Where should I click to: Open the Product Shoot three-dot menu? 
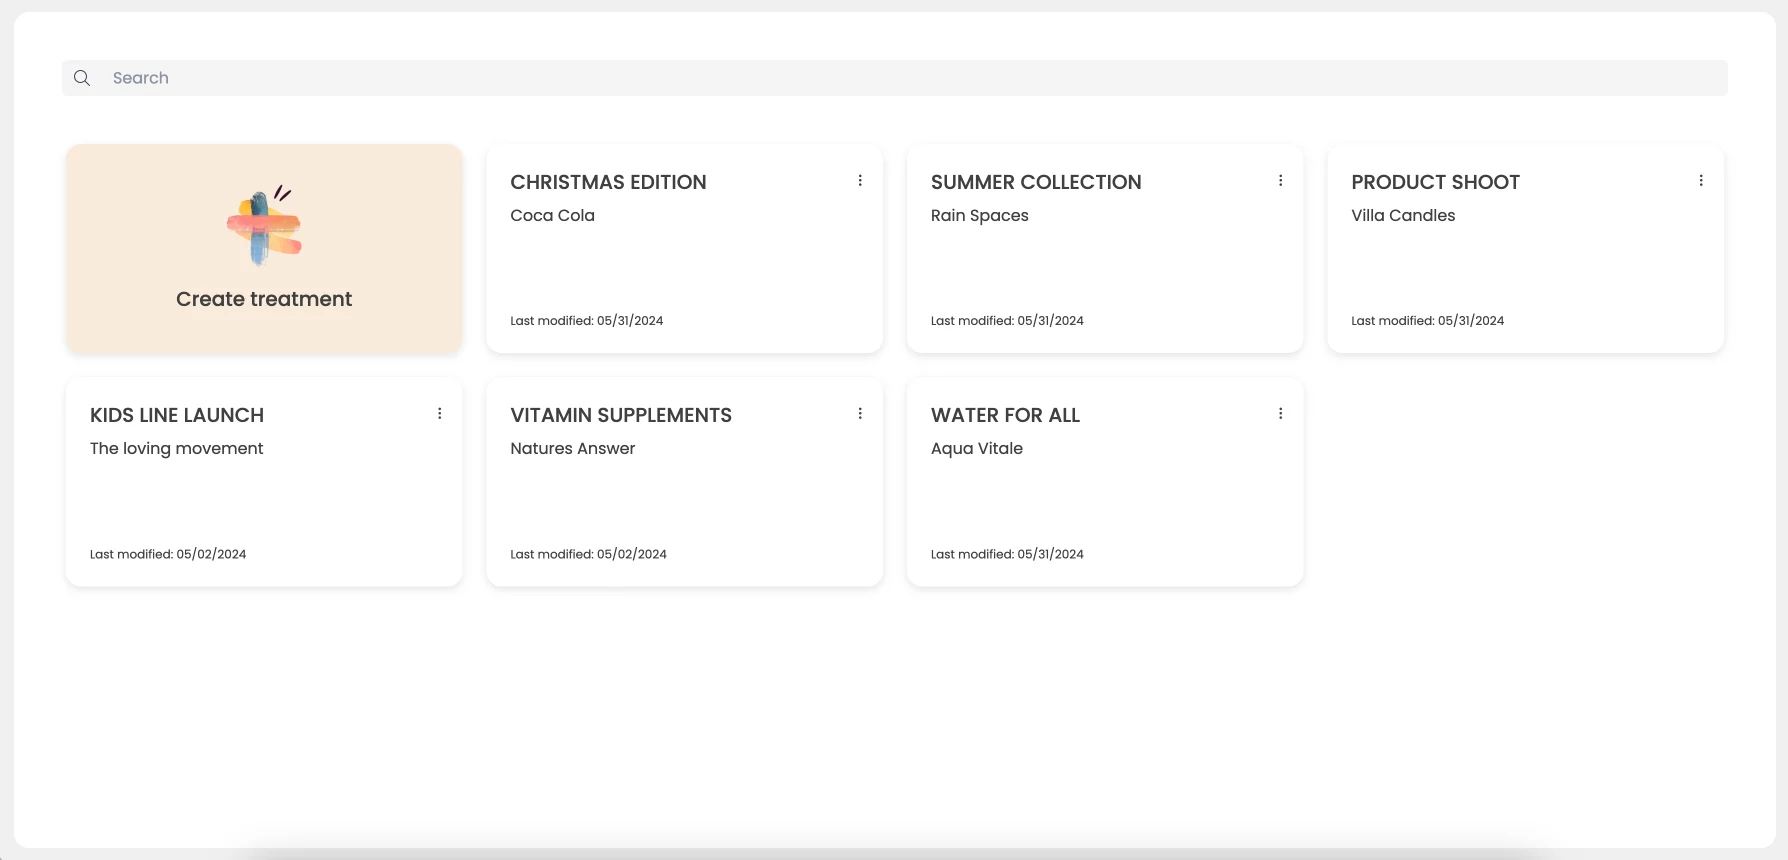click(x=1701, y=181)
